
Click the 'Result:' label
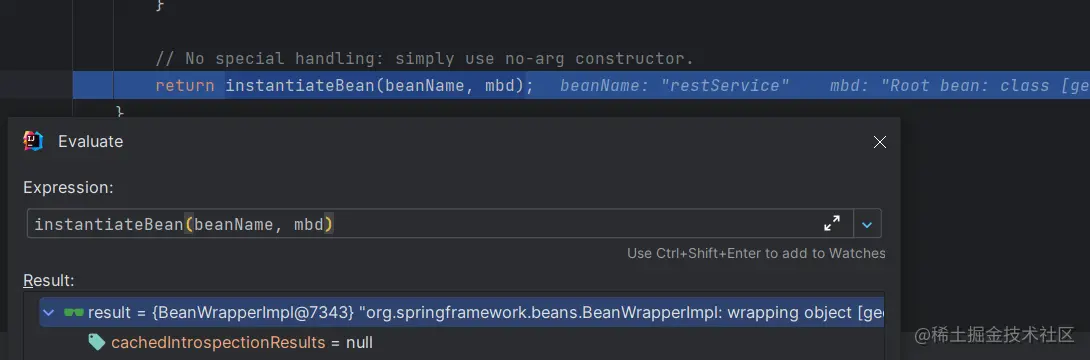[49, 280]
